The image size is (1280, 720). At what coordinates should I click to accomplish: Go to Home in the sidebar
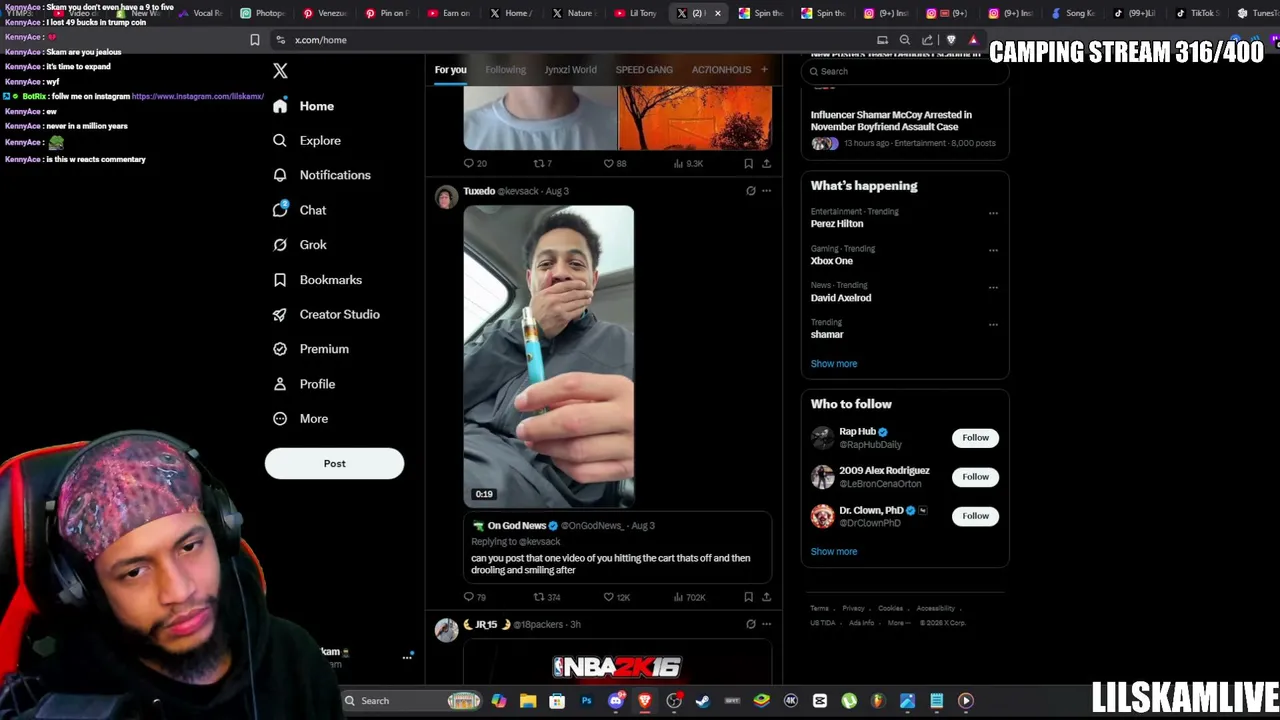(304, 106)
